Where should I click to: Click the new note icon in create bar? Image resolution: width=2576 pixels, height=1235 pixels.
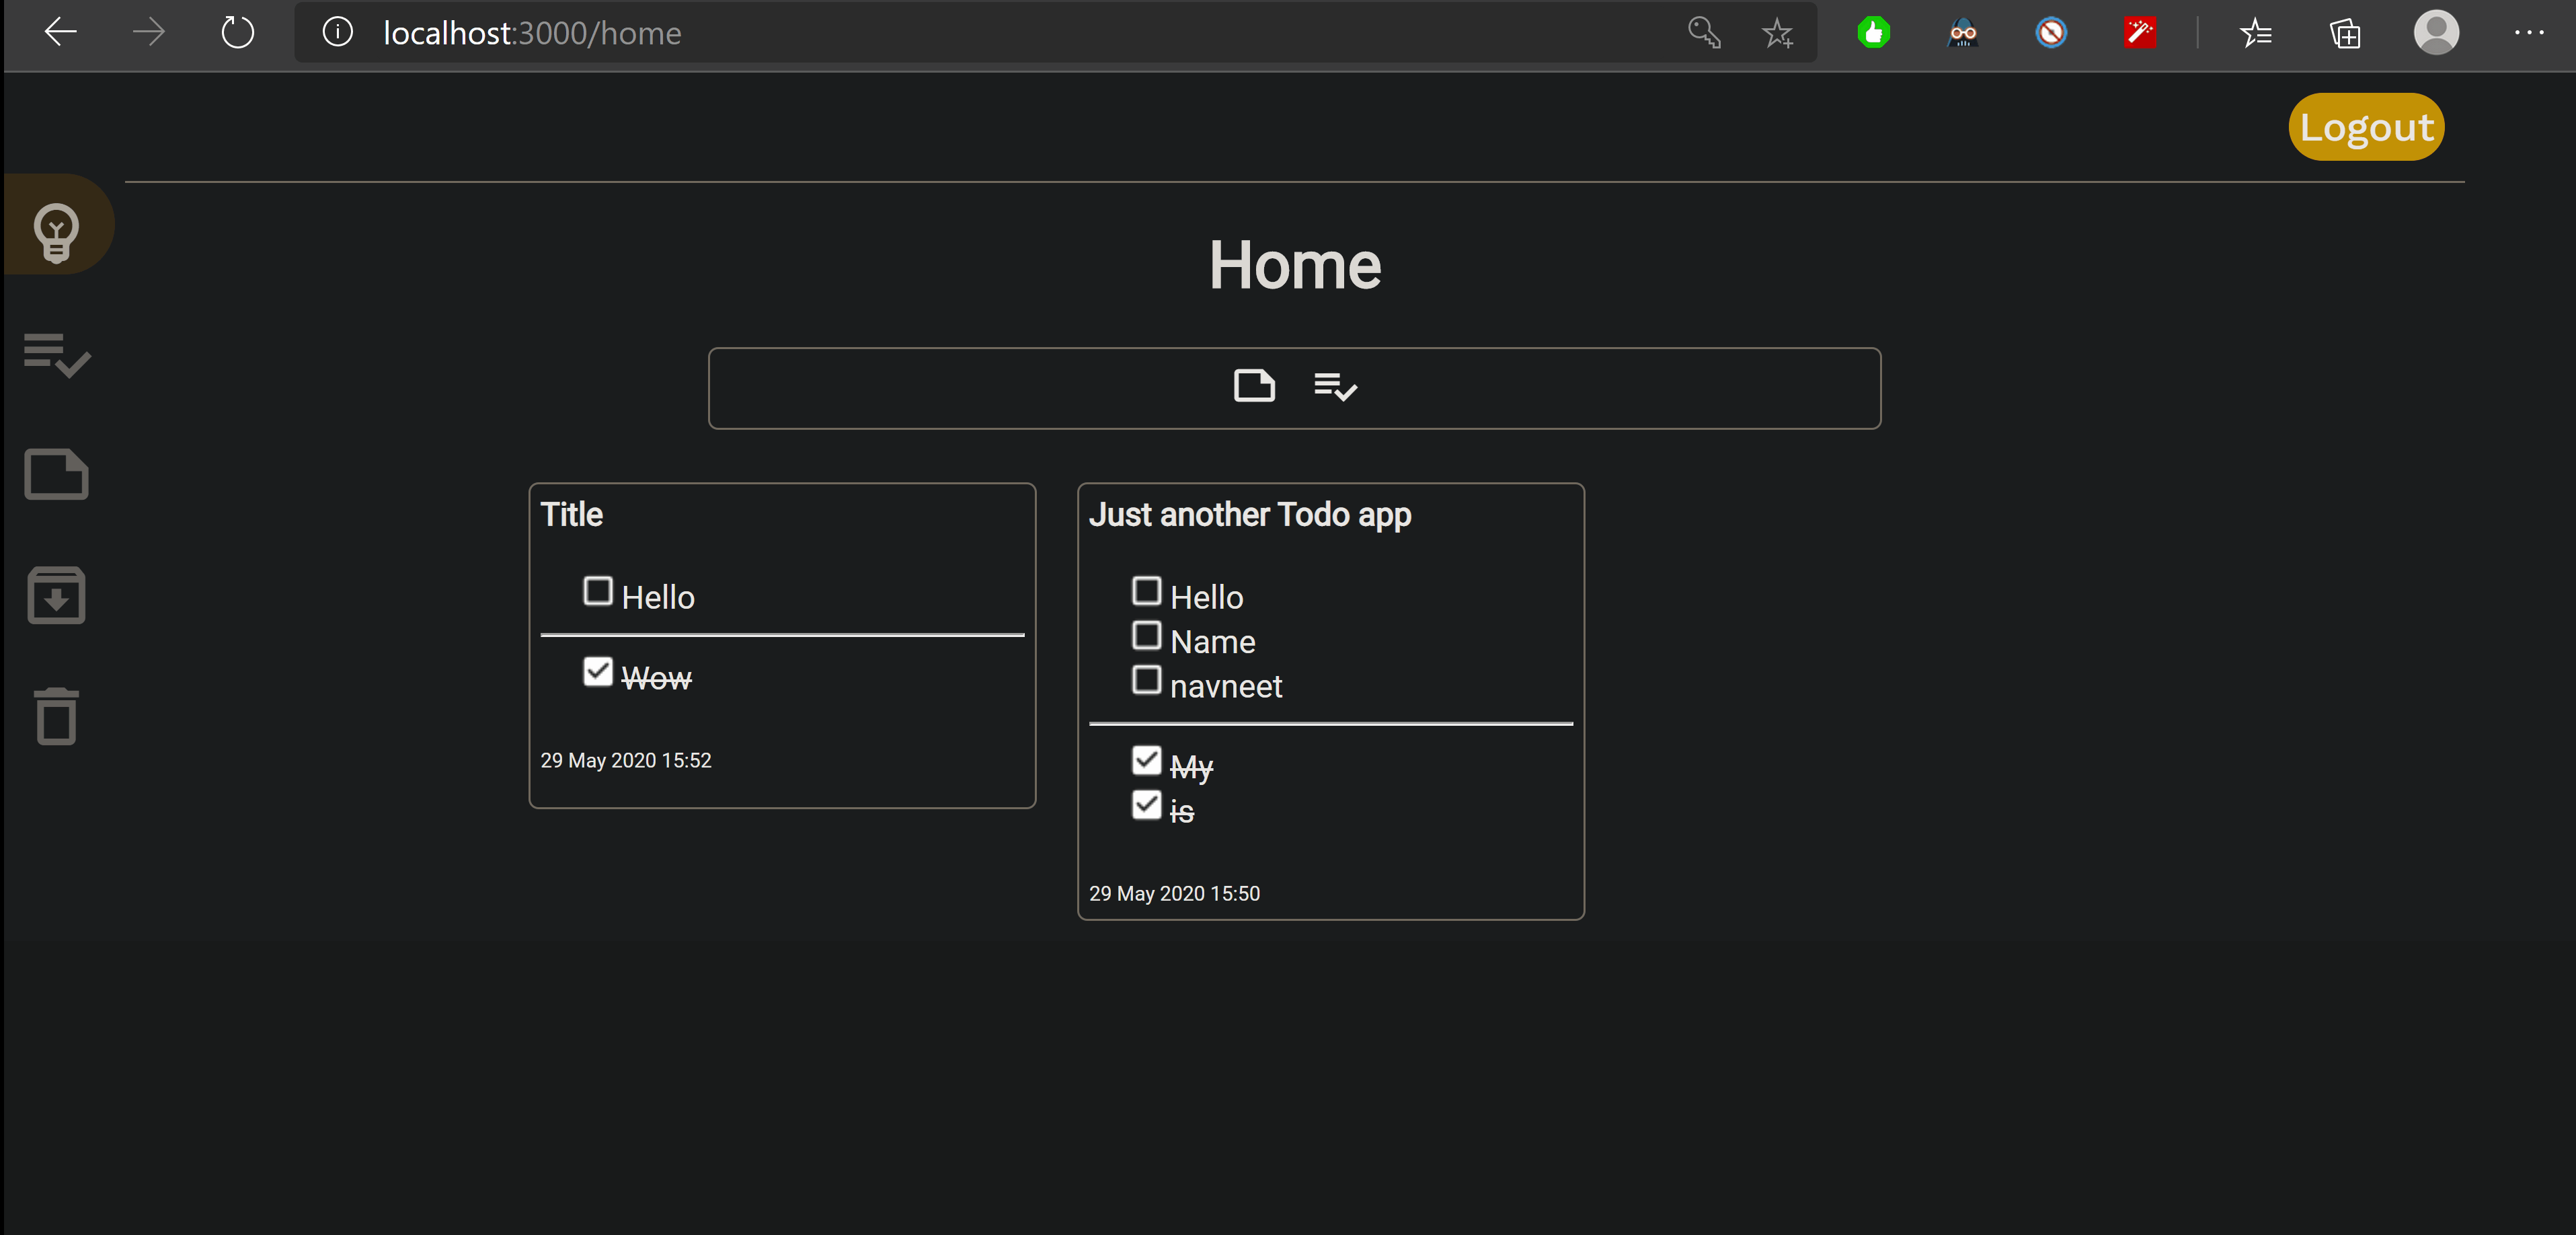pyautogui.click(x=1254, y=386)
